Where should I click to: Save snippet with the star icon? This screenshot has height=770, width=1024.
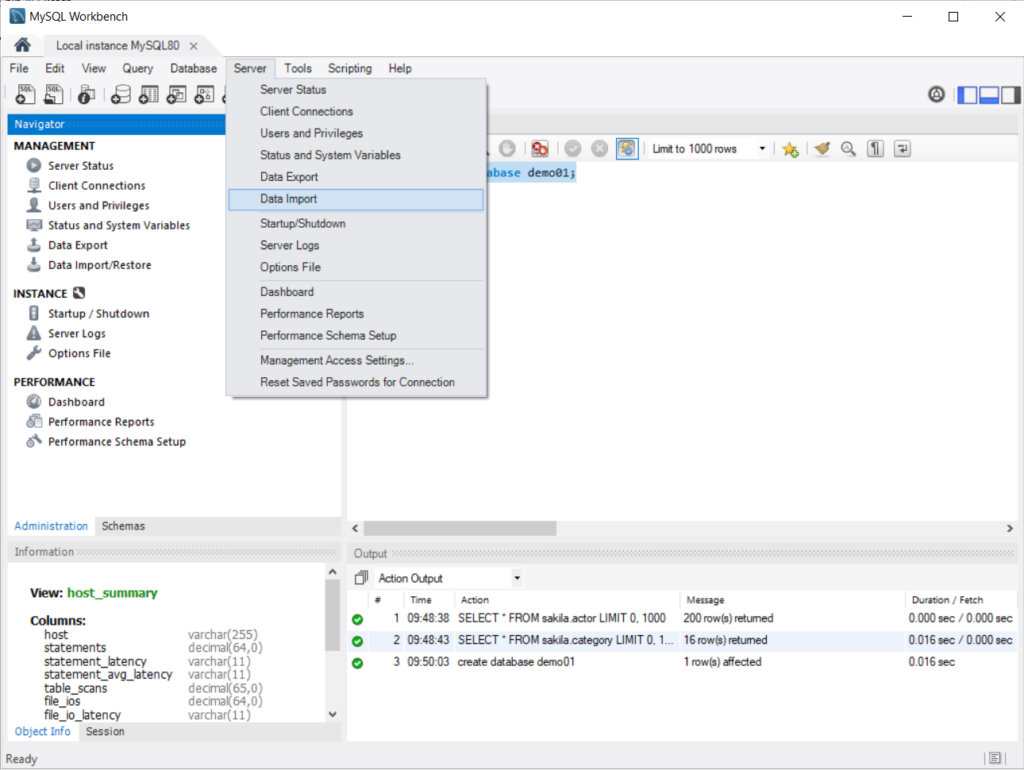point(790,150)
